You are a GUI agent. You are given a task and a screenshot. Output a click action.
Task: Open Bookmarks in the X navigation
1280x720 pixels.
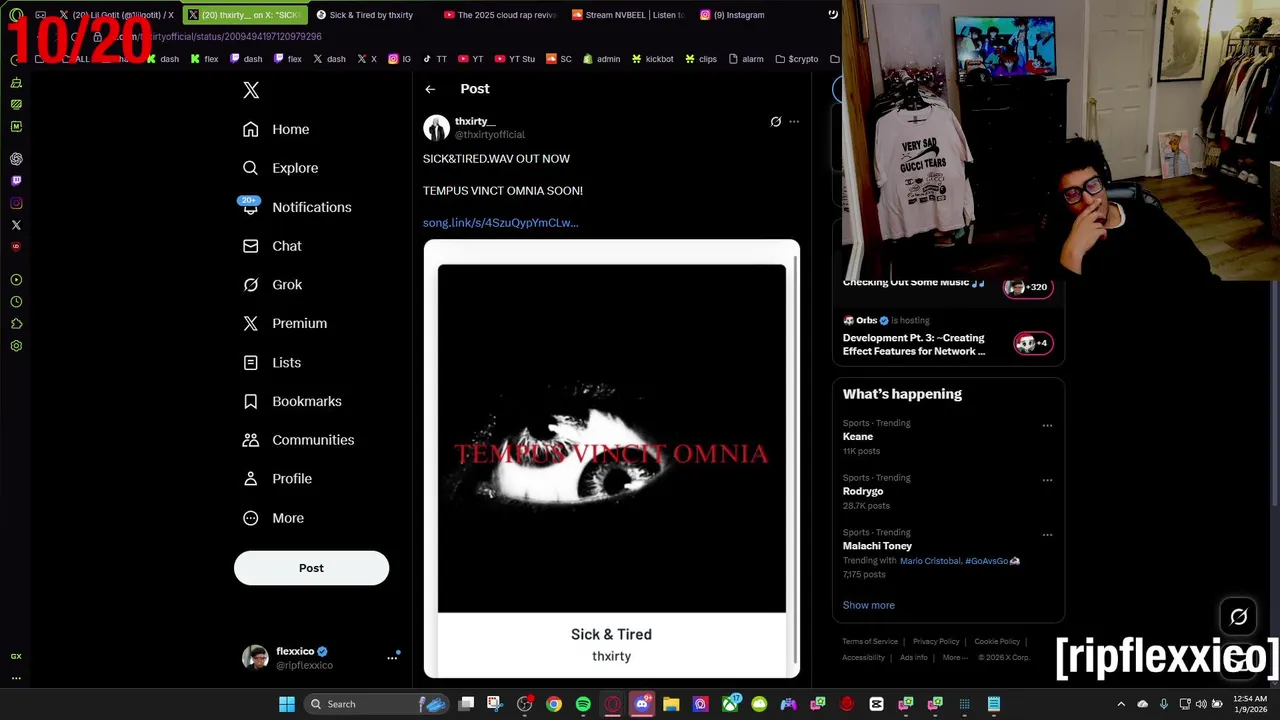point(292,401)
